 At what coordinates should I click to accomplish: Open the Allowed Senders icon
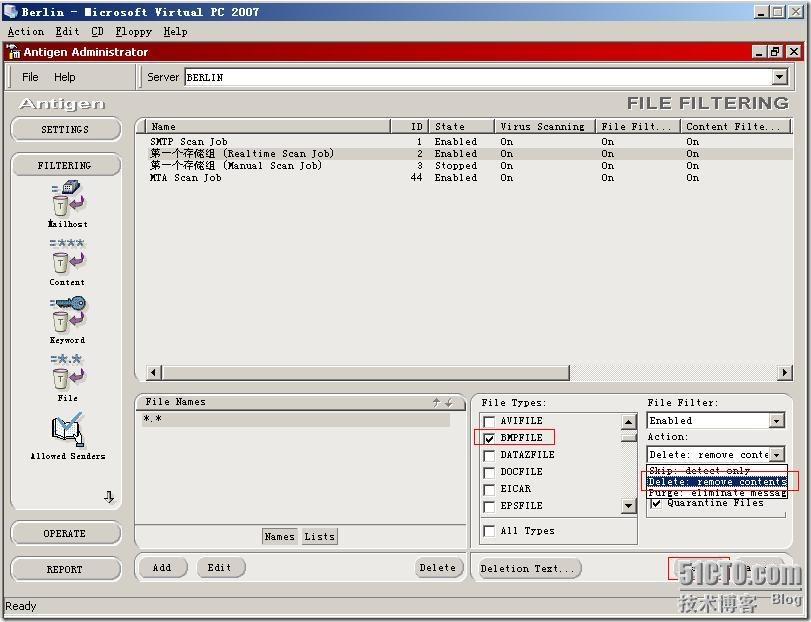(67, 436)
